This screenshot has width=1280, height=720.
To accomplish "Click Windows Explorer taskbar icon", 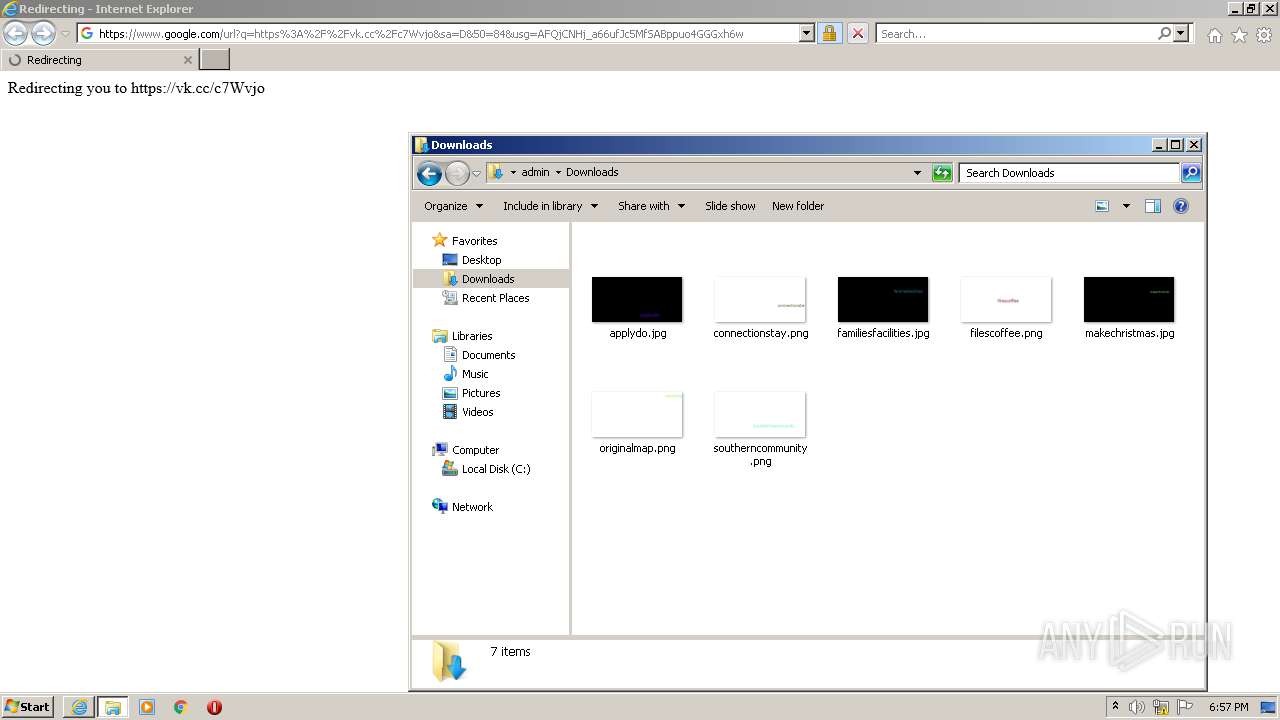I will (113, 707).
